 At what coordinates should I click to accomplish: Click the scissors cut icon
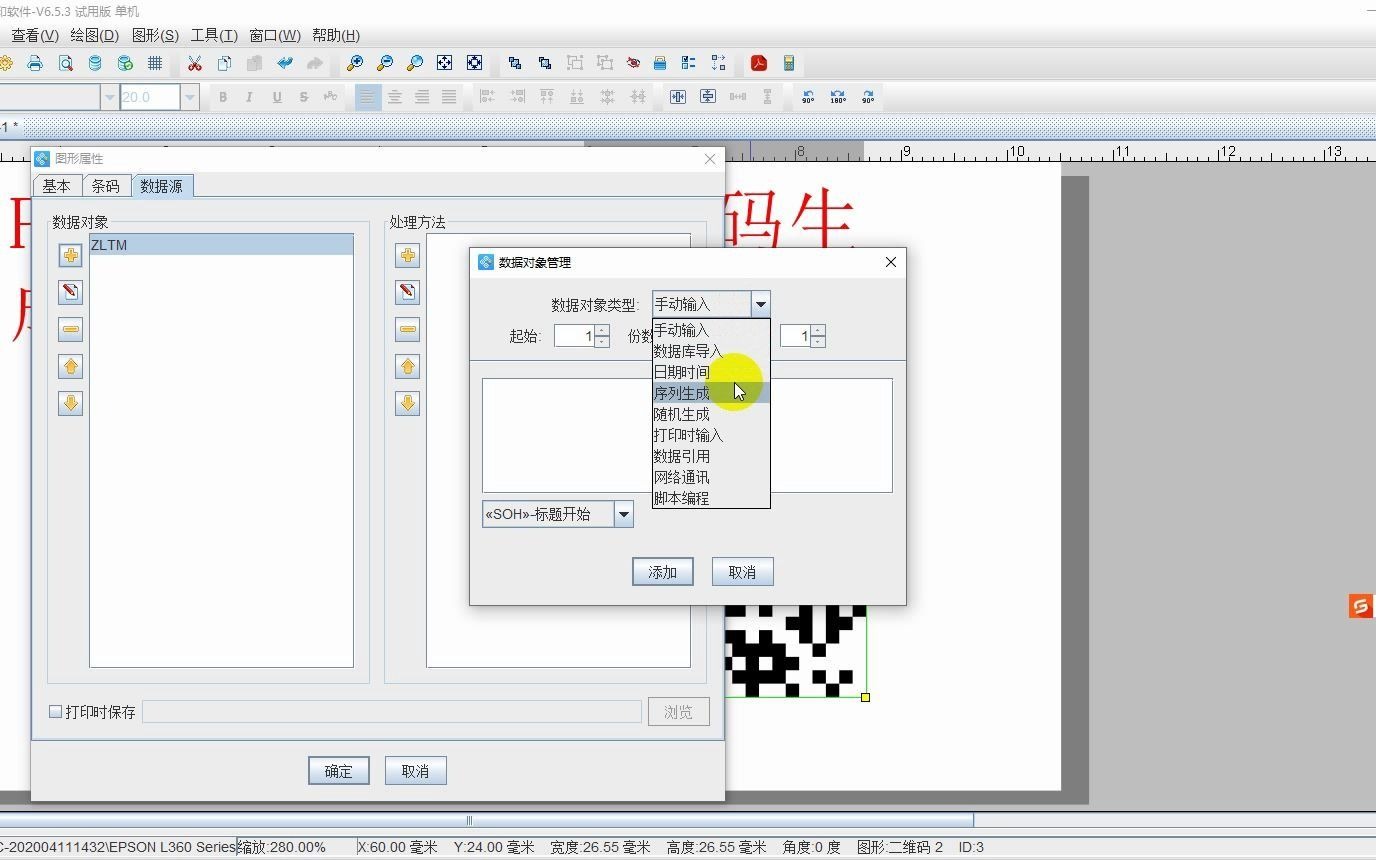tap(195, 63)
